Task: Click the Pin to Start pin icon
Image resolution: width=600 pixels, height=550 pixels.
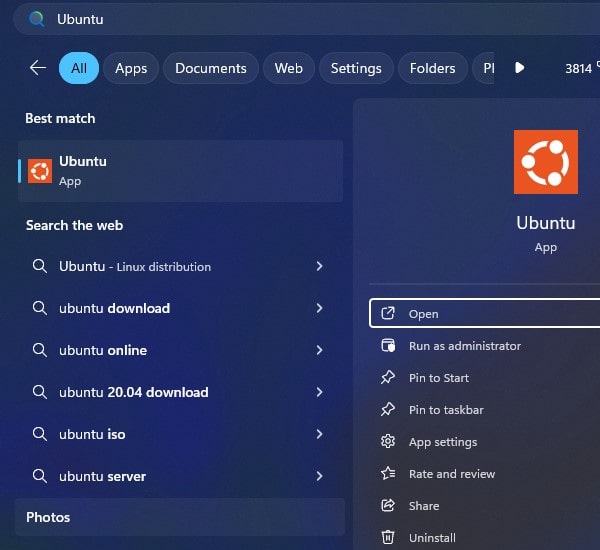Action: point(388,378)
